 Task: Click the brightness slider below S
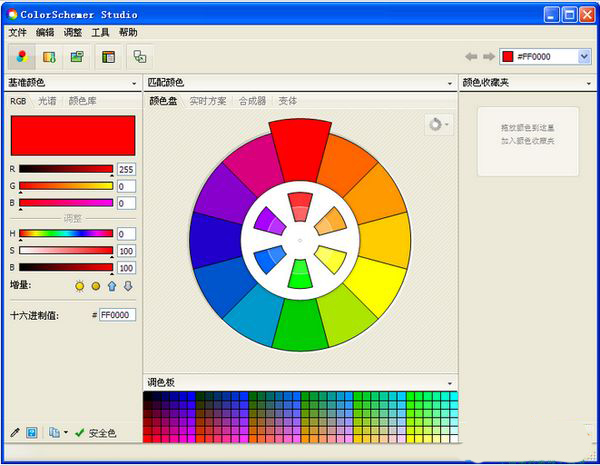[x=66, y=267]
